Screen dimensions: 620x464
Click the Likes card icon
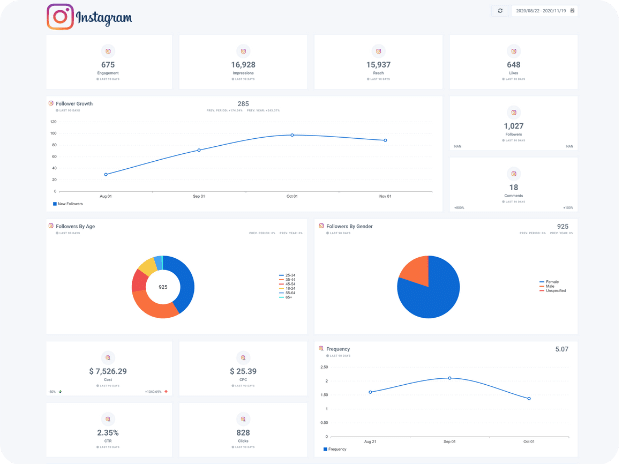513,50
